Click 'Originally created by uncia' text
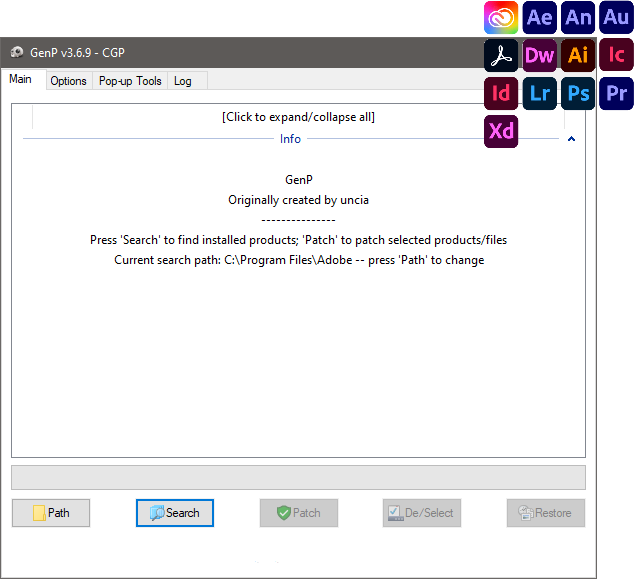 pos(298,200)
